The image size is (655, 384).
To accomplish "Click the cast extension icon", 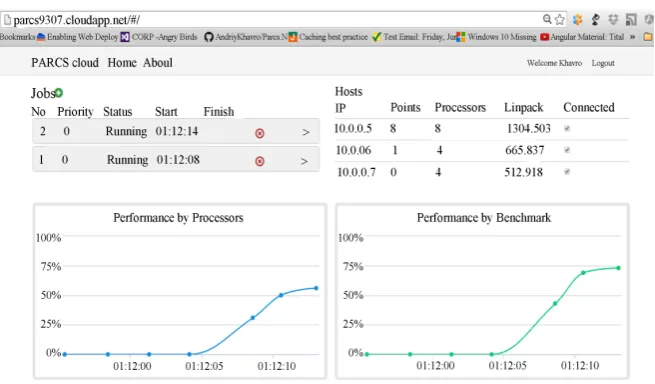I will click(x=631, y=19).
